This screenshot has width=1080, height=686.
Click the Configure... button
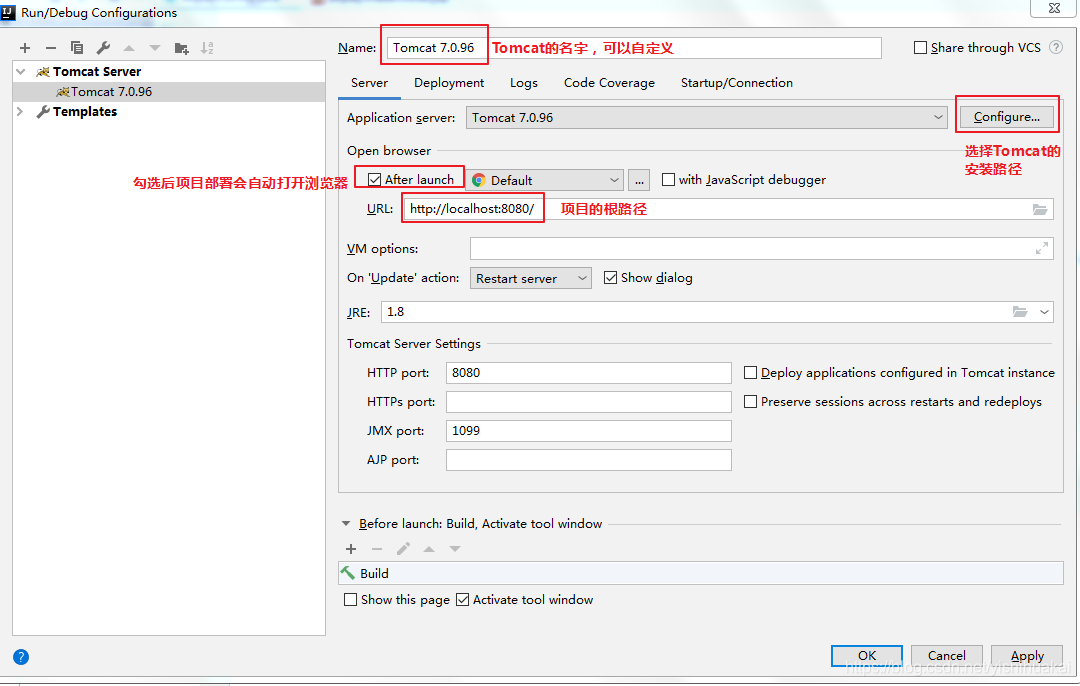pyautogui.click(x=1007, y=116)
